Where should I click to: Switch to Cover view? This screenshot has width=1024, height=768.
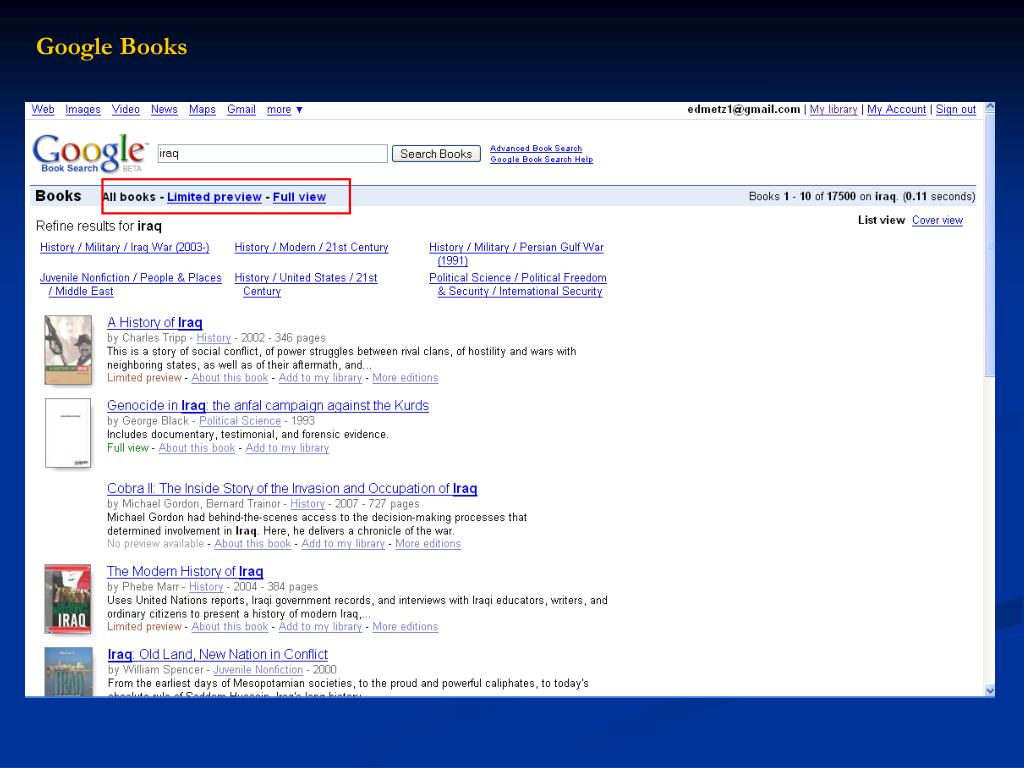[937, 221]
